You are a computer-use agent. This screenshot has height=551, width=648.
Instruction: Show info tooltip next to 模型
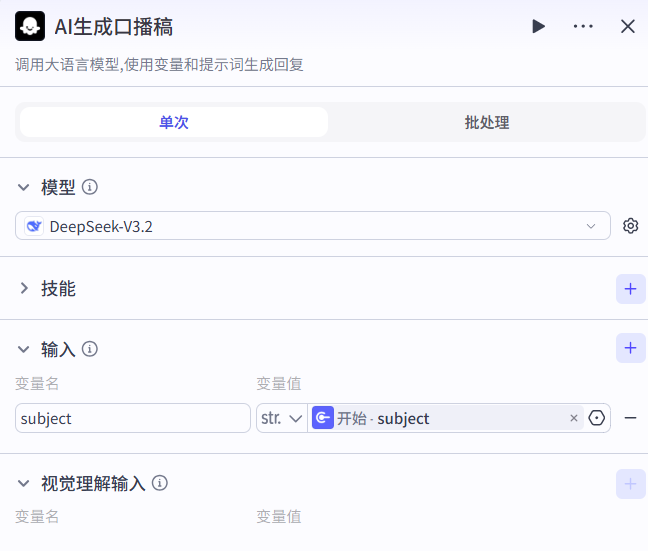[90, 187]
